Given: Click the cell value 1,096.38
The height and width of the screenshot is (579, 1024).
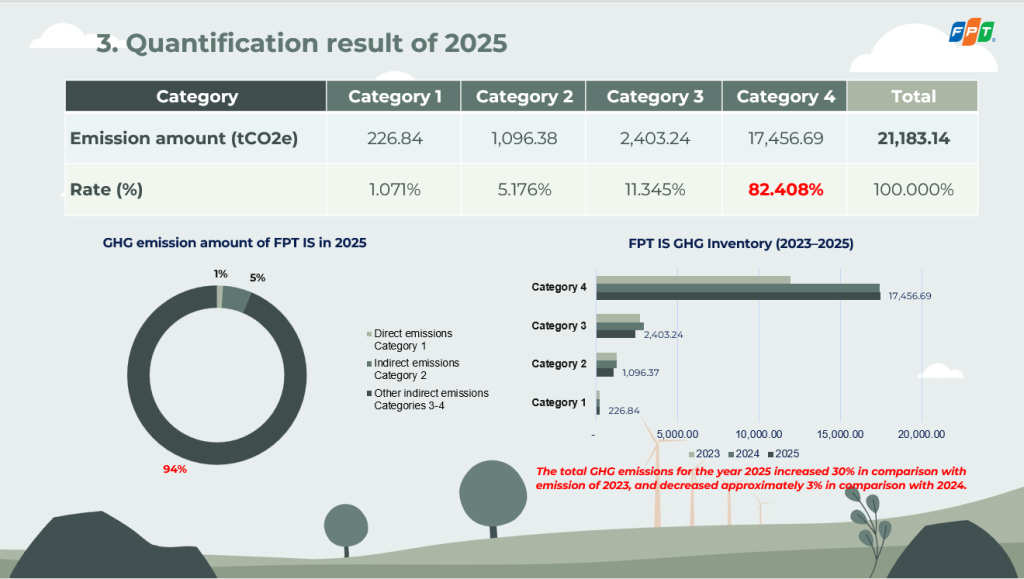Looking at the screenshot, I should [x=524, y=138].
